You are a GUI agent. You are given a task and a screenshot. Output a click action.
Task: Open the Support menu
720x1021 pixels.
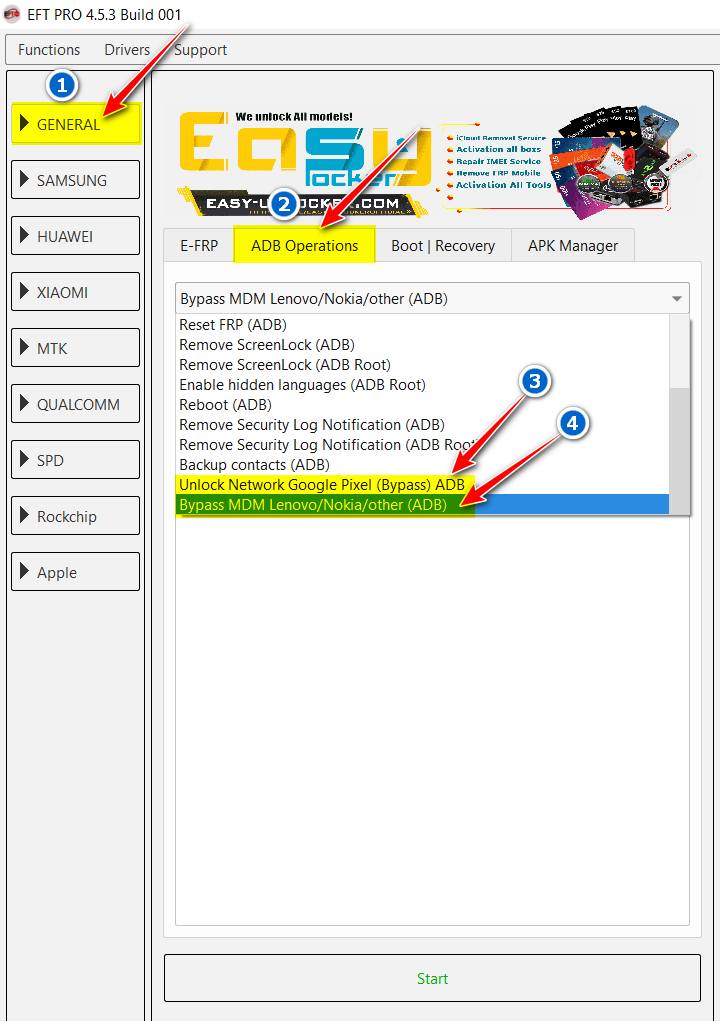201,49
